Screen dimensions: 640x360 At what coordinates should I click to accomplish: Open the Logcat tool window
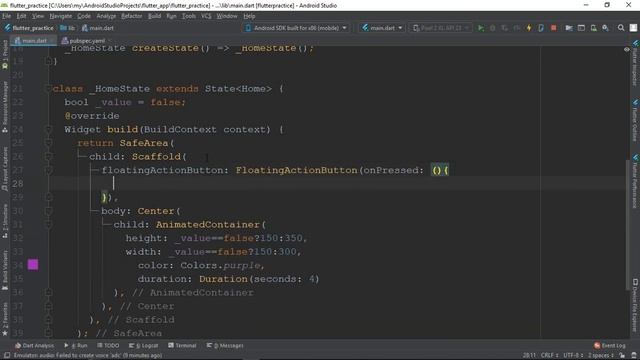tap(143, 345)
